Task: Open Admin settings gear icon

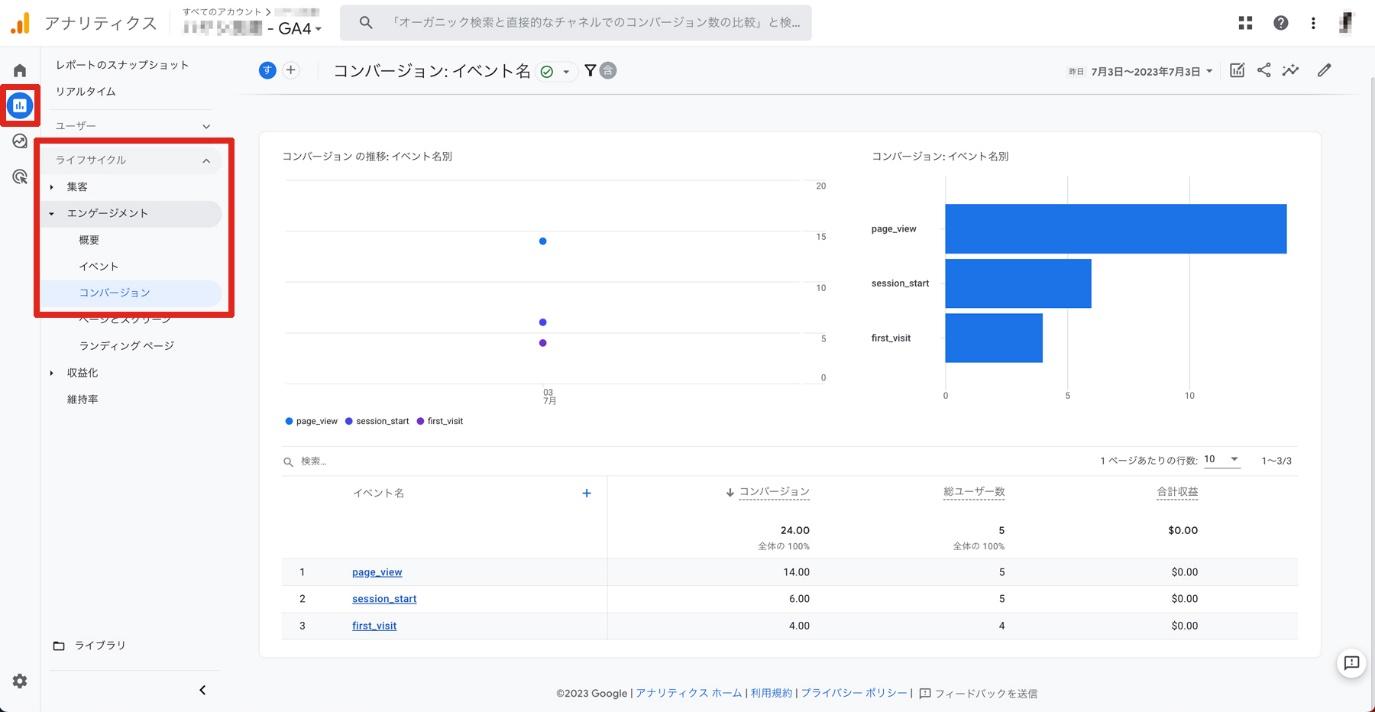Action: click(19, 681)
